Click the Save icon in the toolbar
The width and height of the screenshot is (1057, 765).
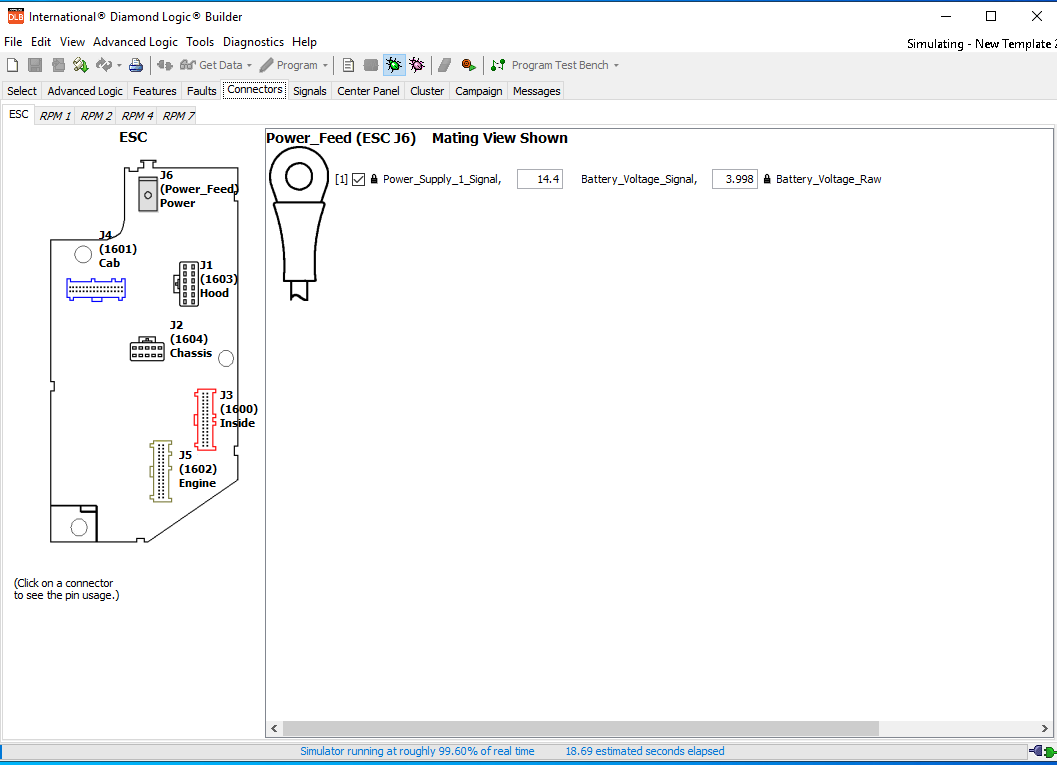click(x=34, y=64)
